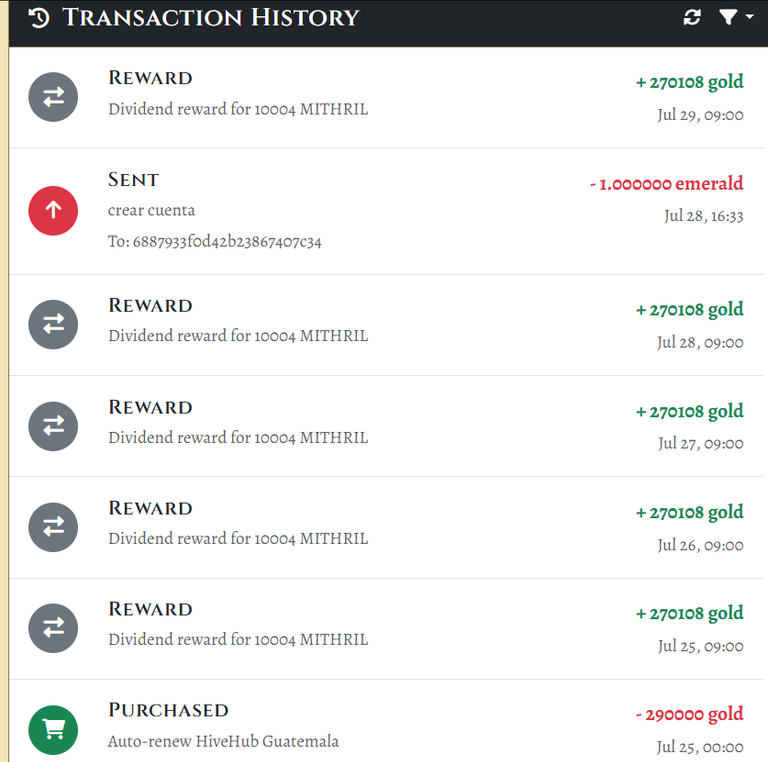768x762 pixels.
Task: Select the Jul 25 reward exchange icon
Action: (x=53, y=628)
